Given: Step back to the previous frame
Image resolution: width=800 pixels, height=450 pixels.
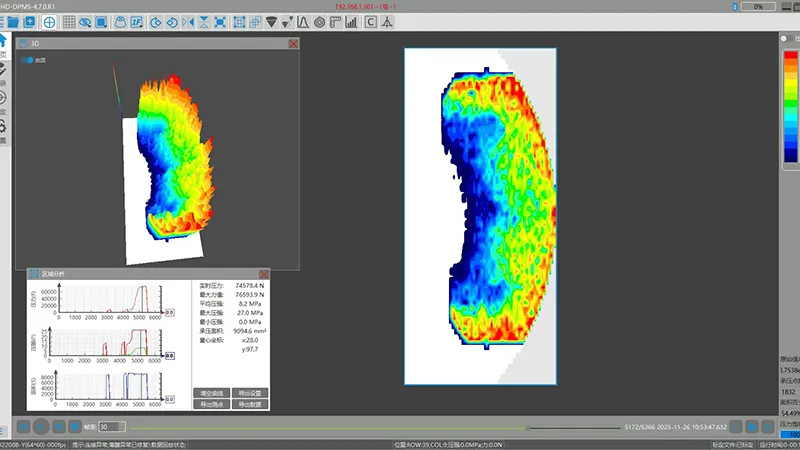Looking at the screenshot, I should click(x=23, y=427).
